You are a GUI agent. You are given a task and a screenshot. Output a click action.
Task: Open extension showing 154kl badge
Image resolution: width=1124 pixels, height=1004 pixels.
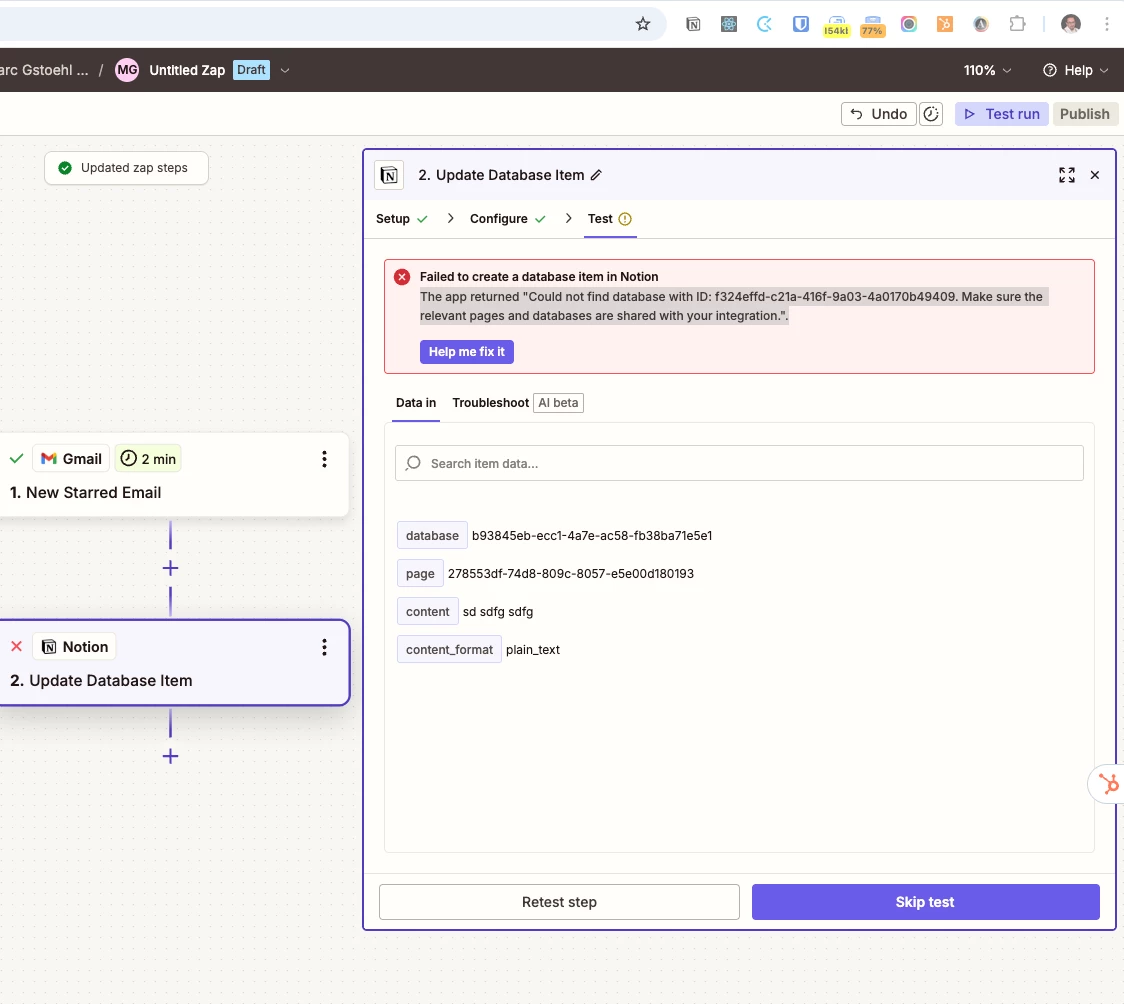(837, 26)
